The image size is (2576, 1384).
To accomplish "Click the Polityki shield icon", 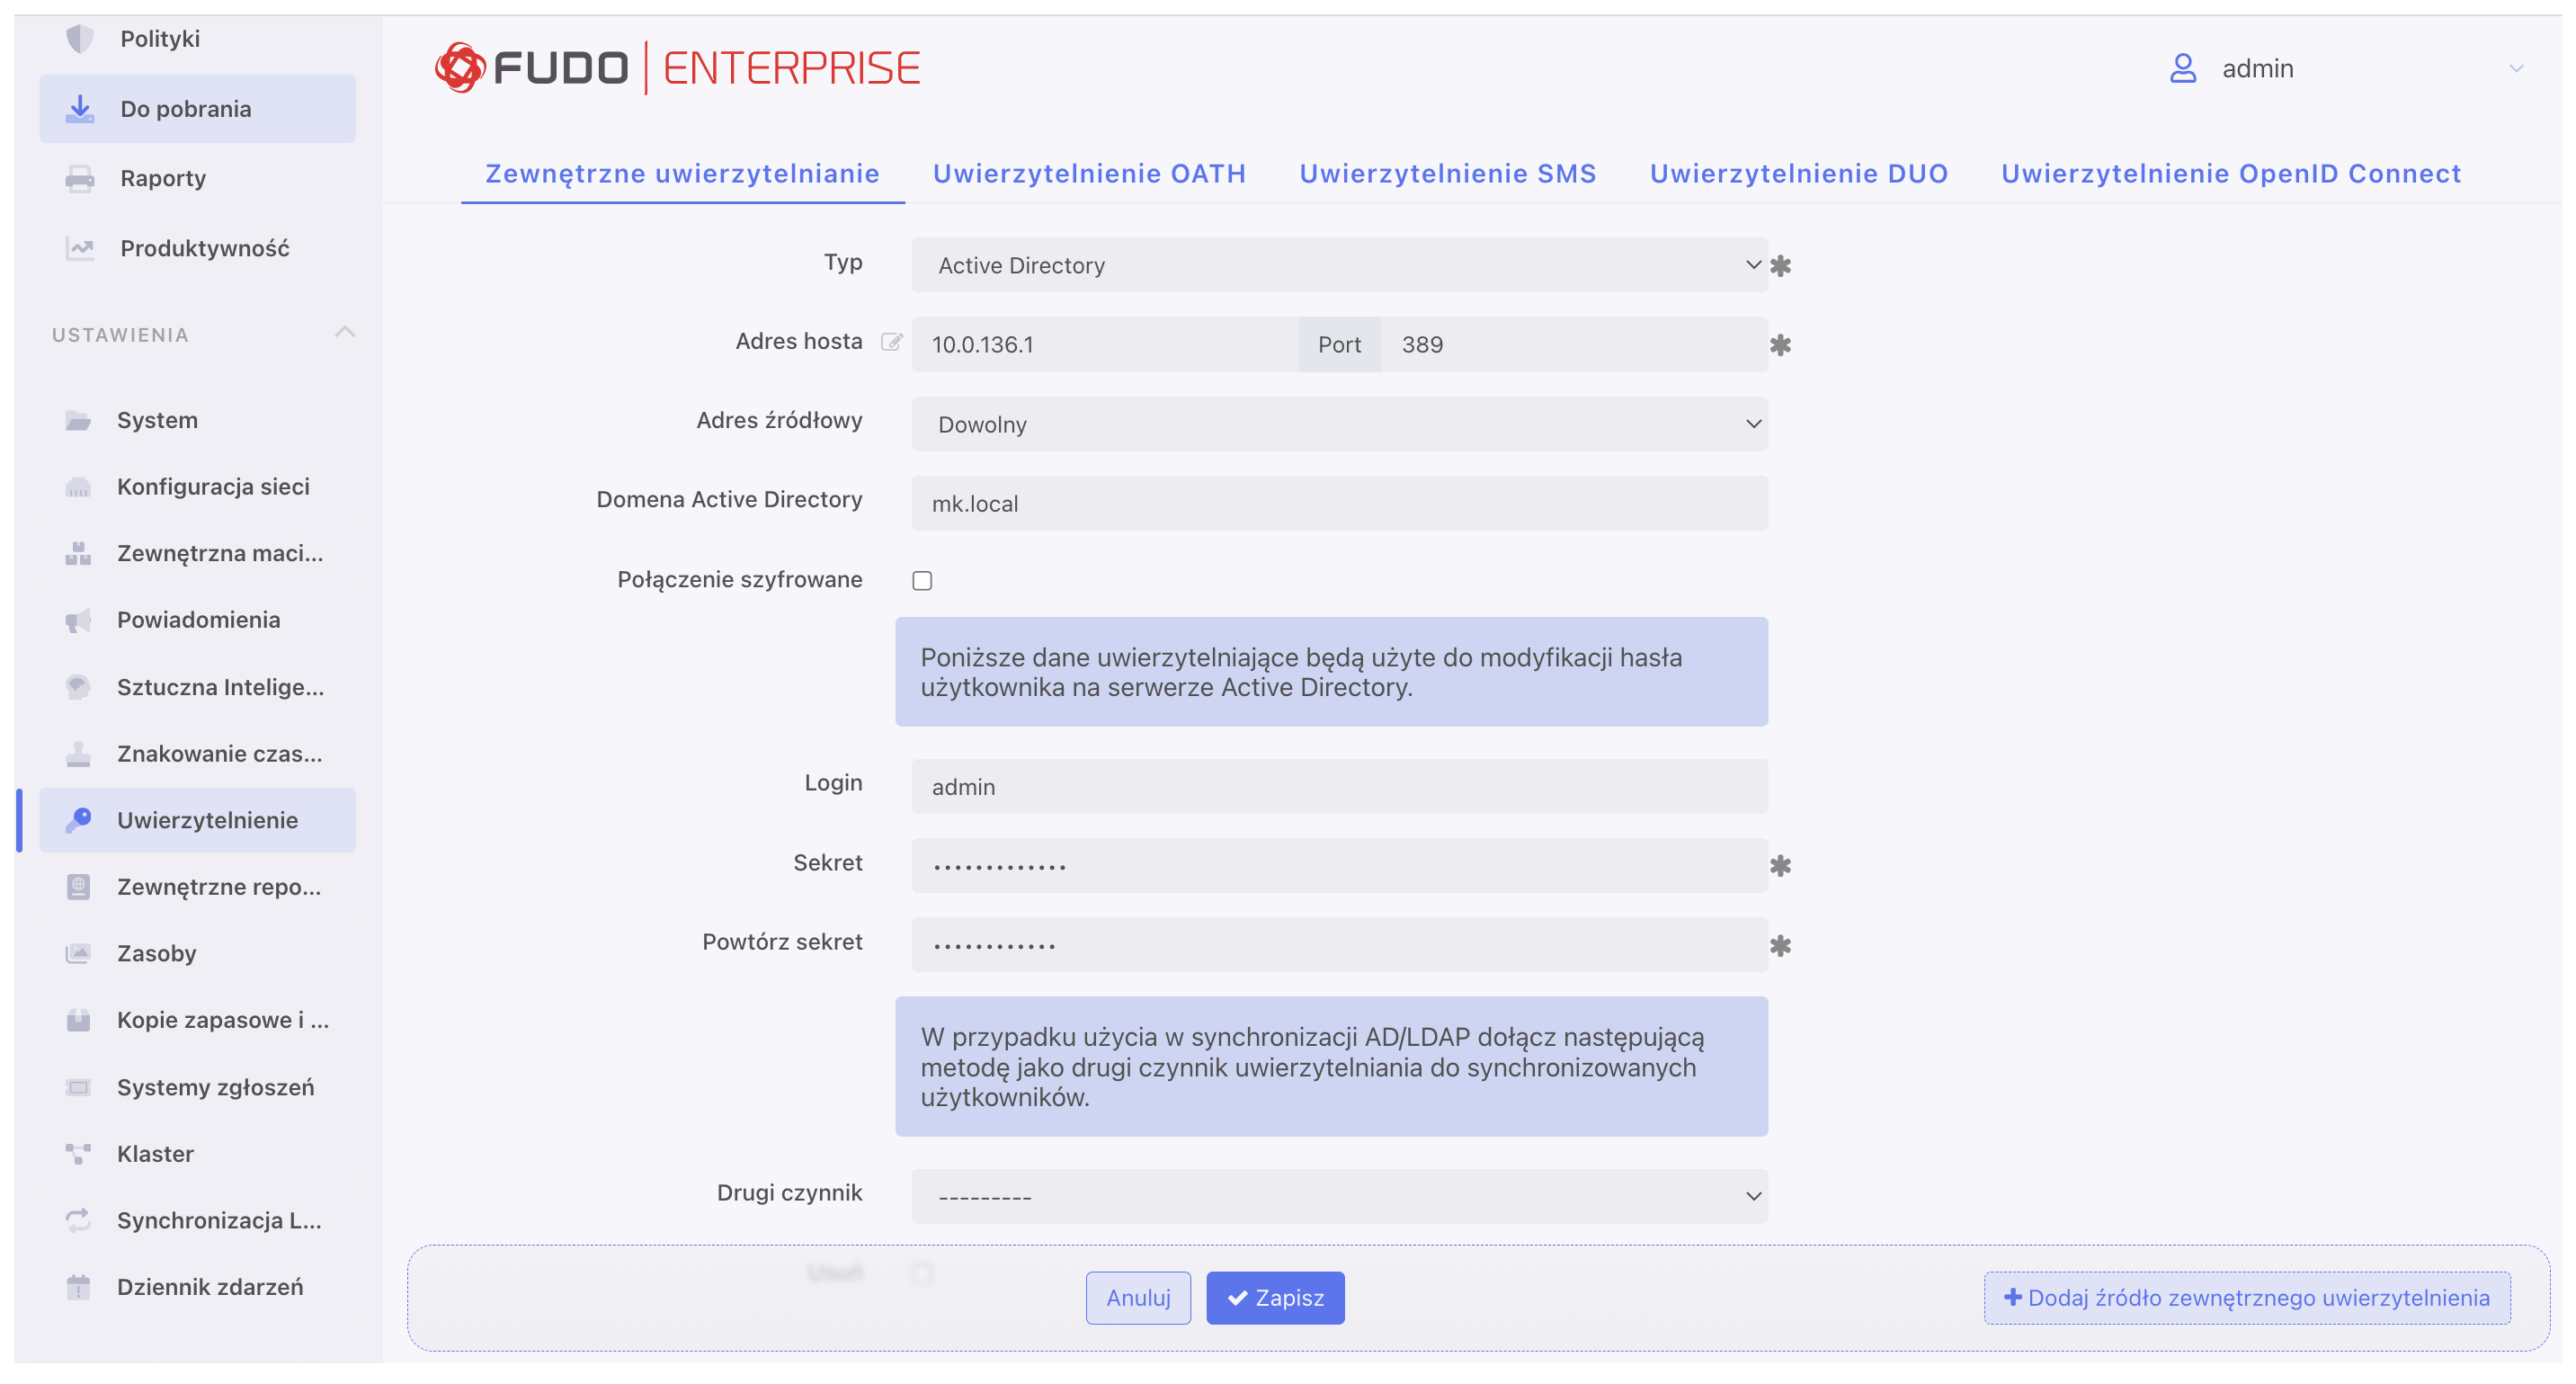I will (x=79, y=39).
